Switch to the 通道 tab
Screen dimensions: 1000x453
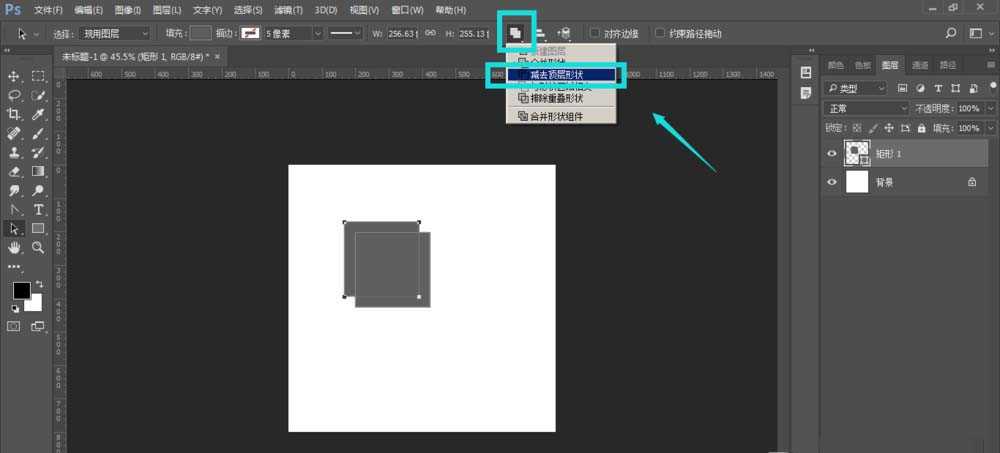click(920, 65)
